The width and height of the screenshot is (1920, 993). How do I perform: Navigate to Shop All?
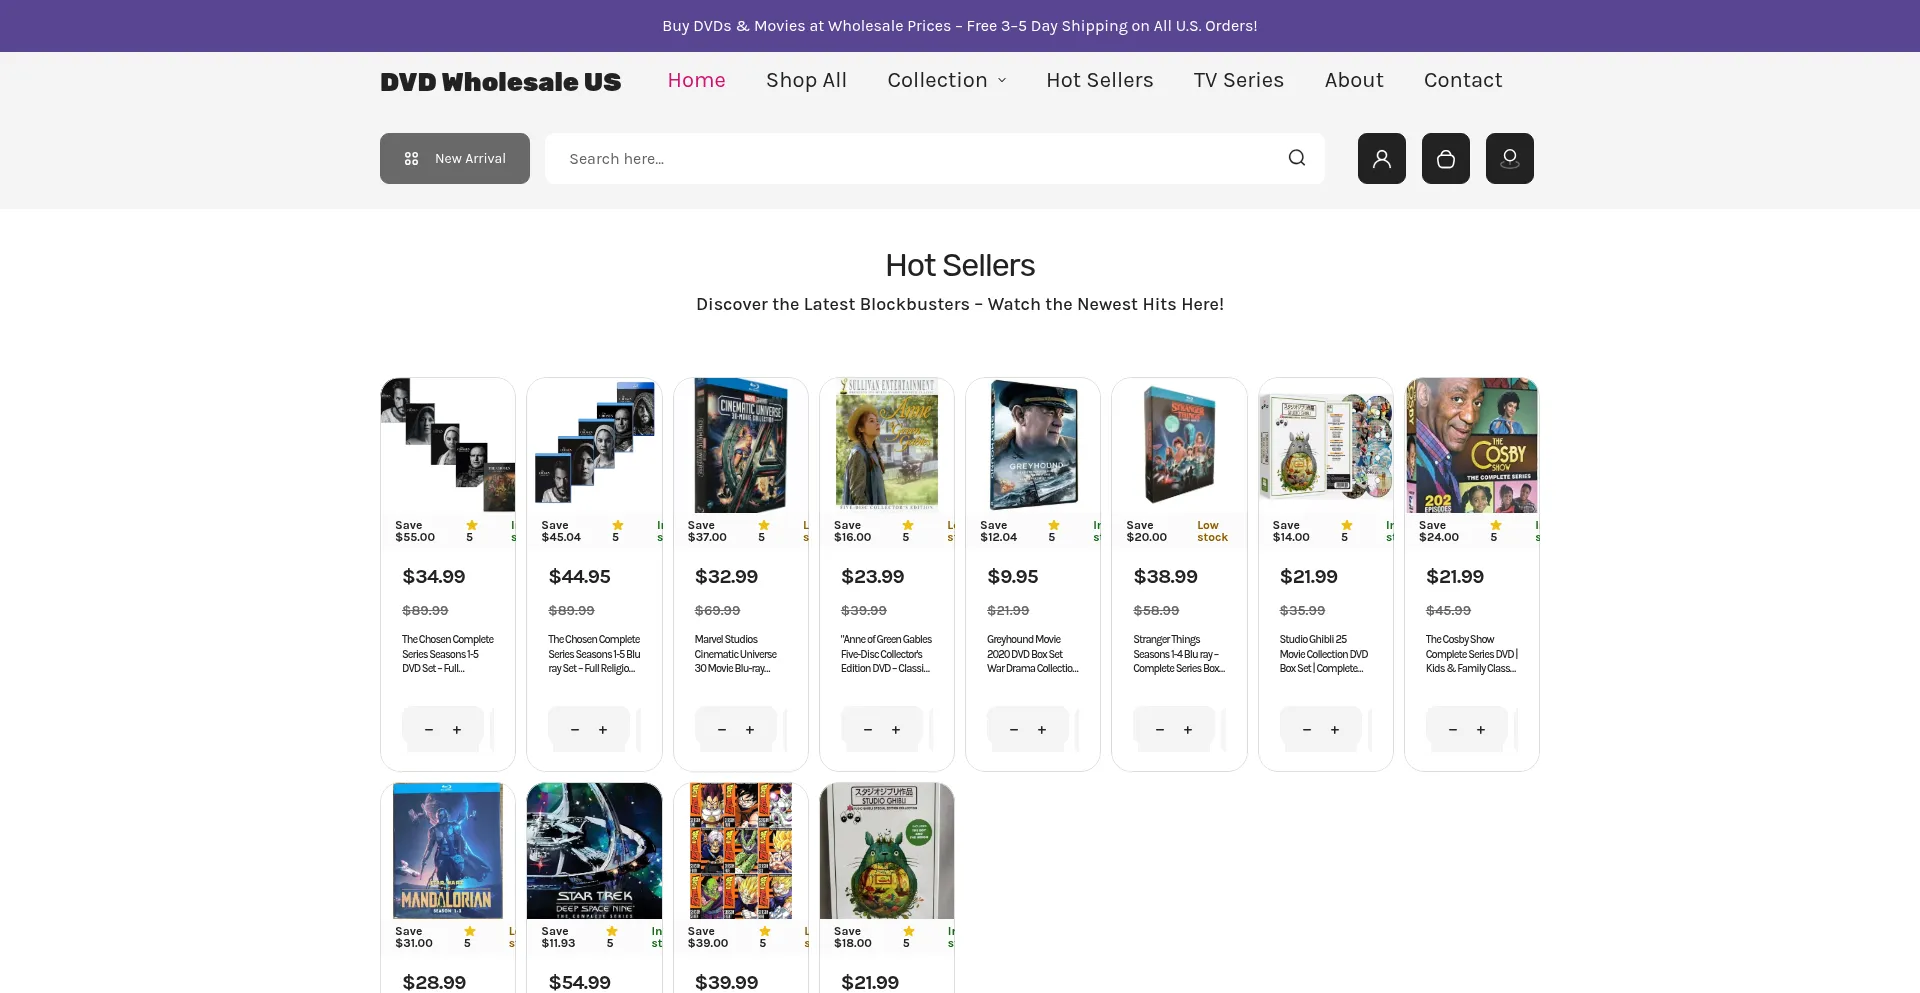(x=806, y=80)
